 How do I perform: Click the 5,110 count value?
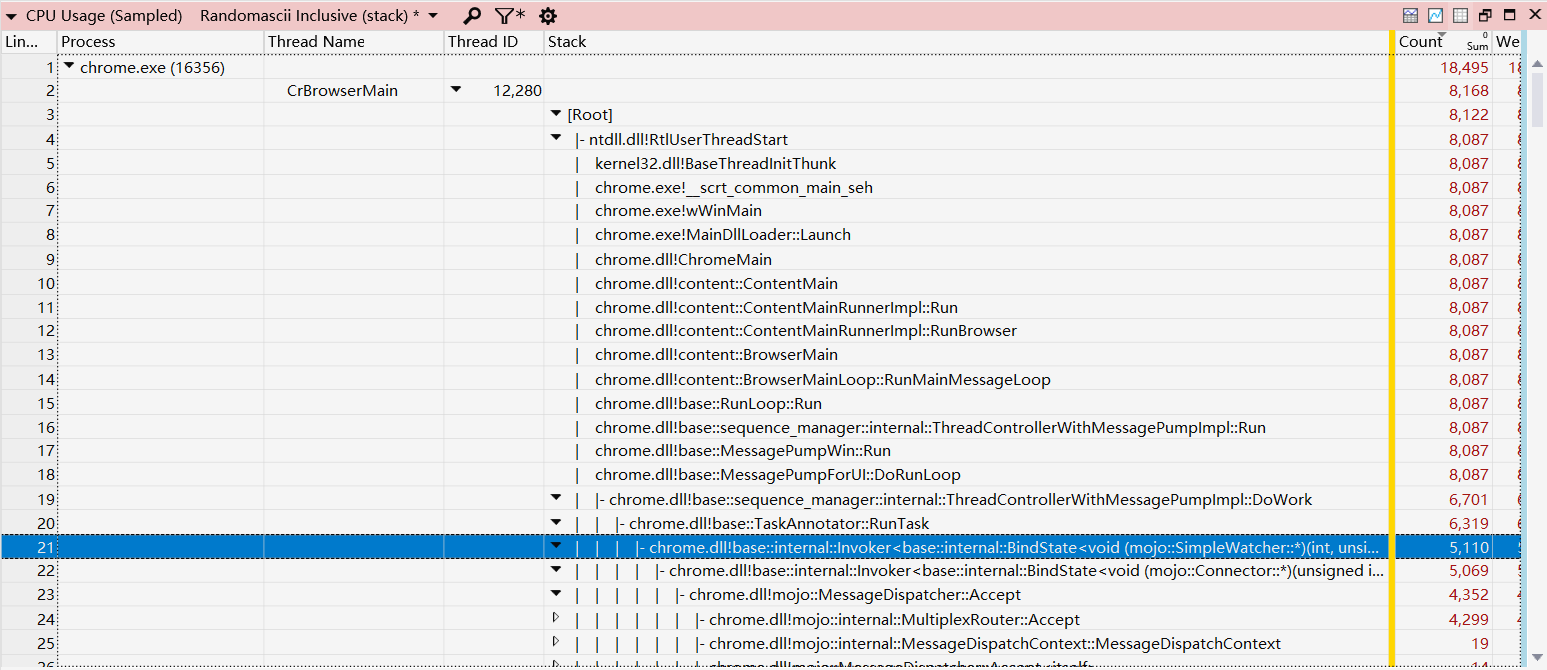[x=1468, y=547]
